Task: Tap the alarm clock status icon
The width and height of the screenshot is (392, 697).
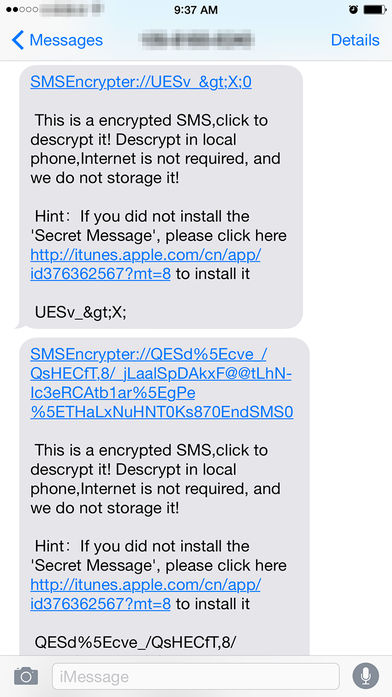Action: 353,9
